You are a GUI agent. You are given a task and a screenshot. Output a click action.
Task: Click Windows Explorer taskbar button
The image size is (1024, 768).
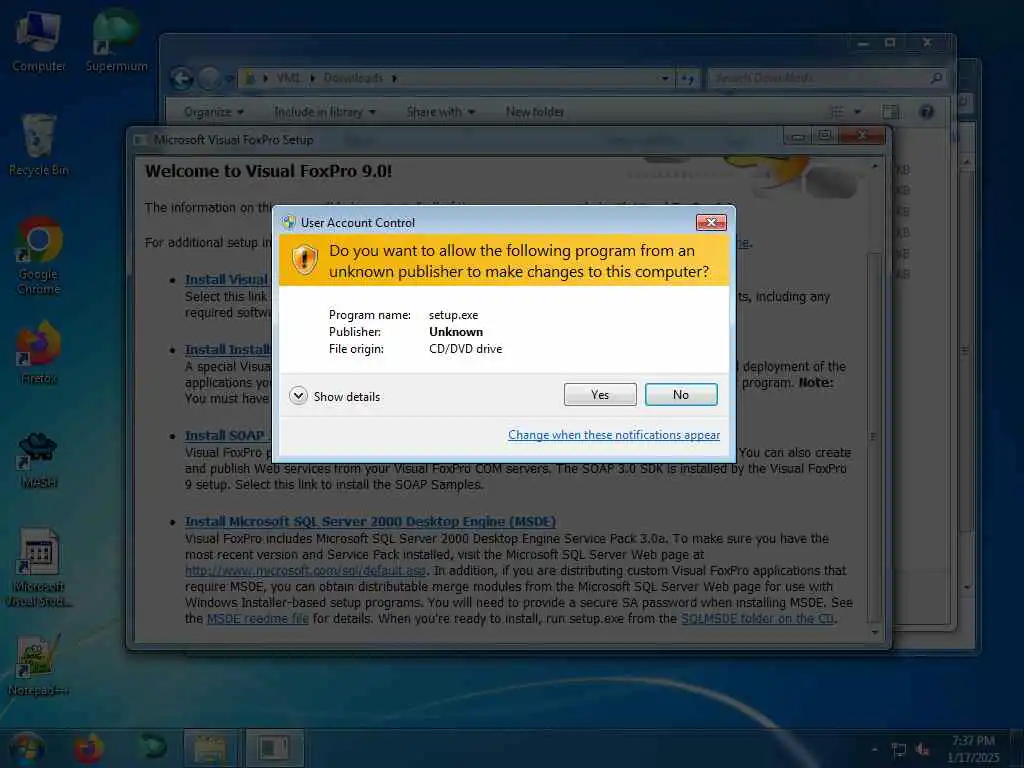point(210,748)
